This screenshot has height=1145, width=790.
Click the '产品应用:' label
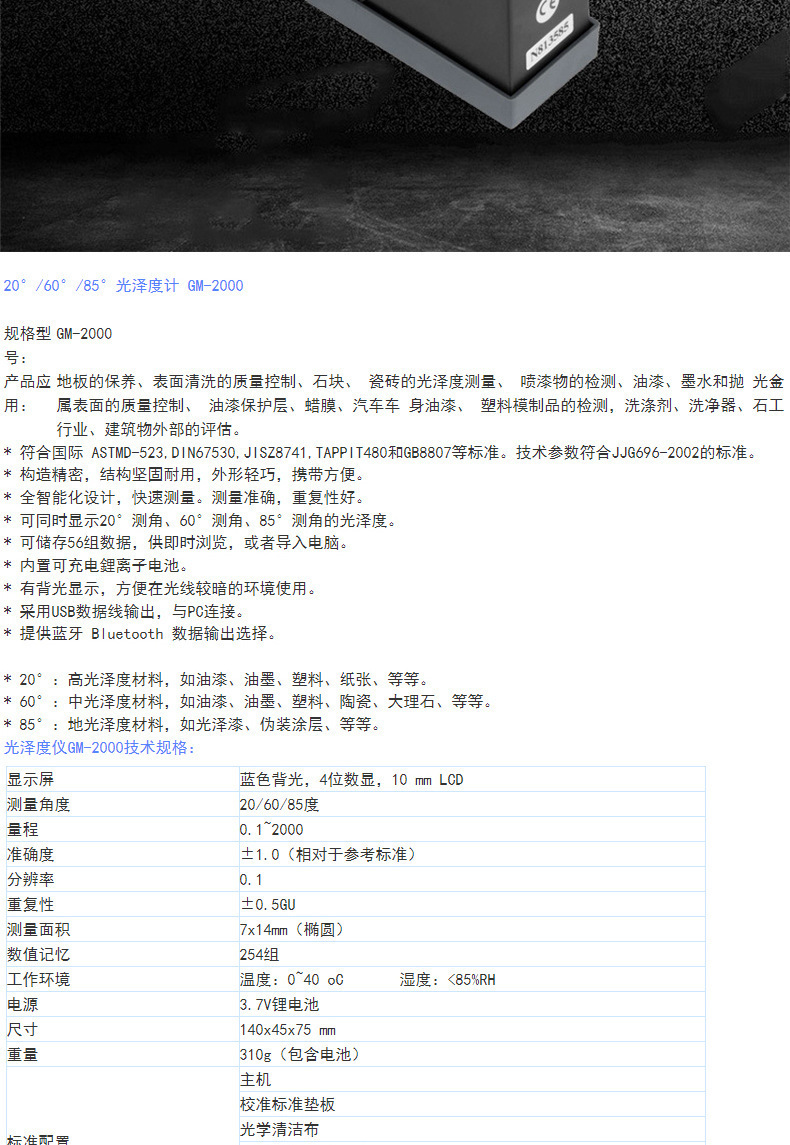coord(27,393)
